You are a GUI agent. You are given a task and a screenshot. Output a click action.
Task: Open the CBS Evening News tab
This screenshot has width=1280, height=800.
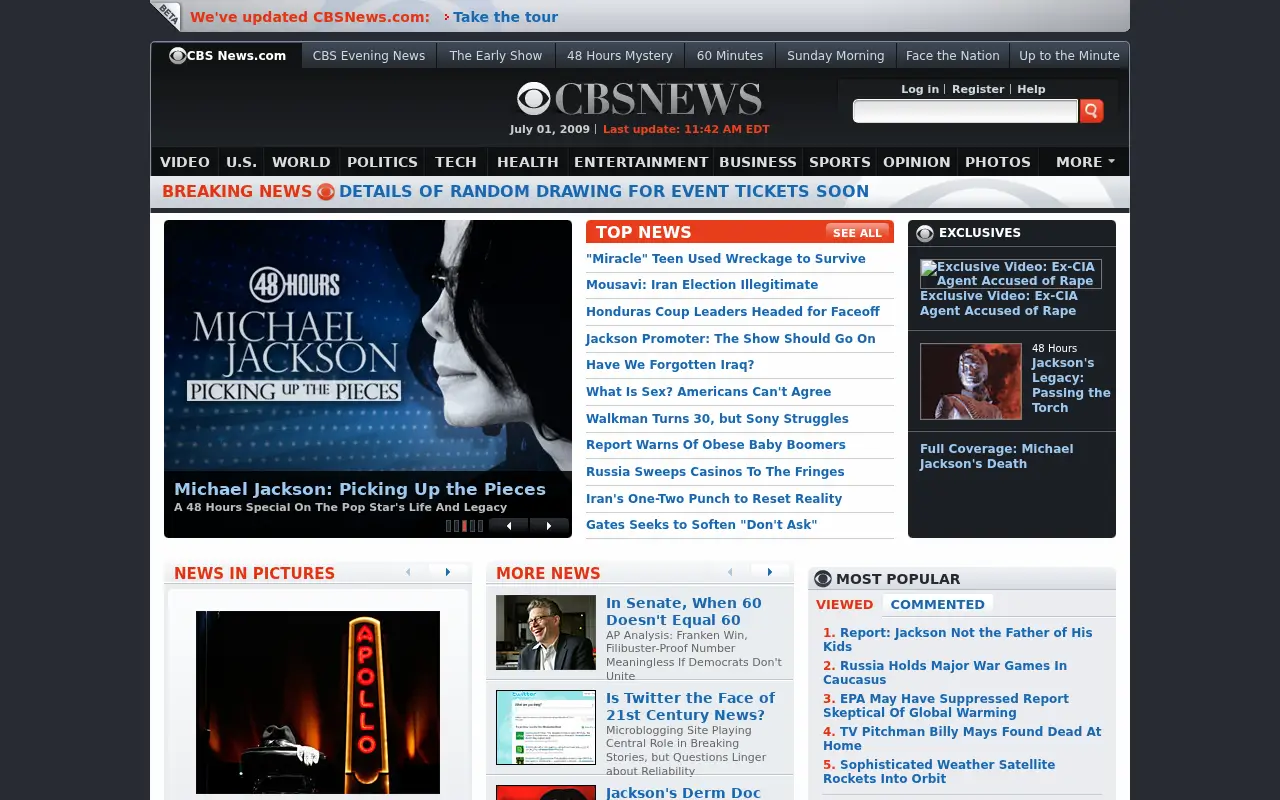pos(369,56)
